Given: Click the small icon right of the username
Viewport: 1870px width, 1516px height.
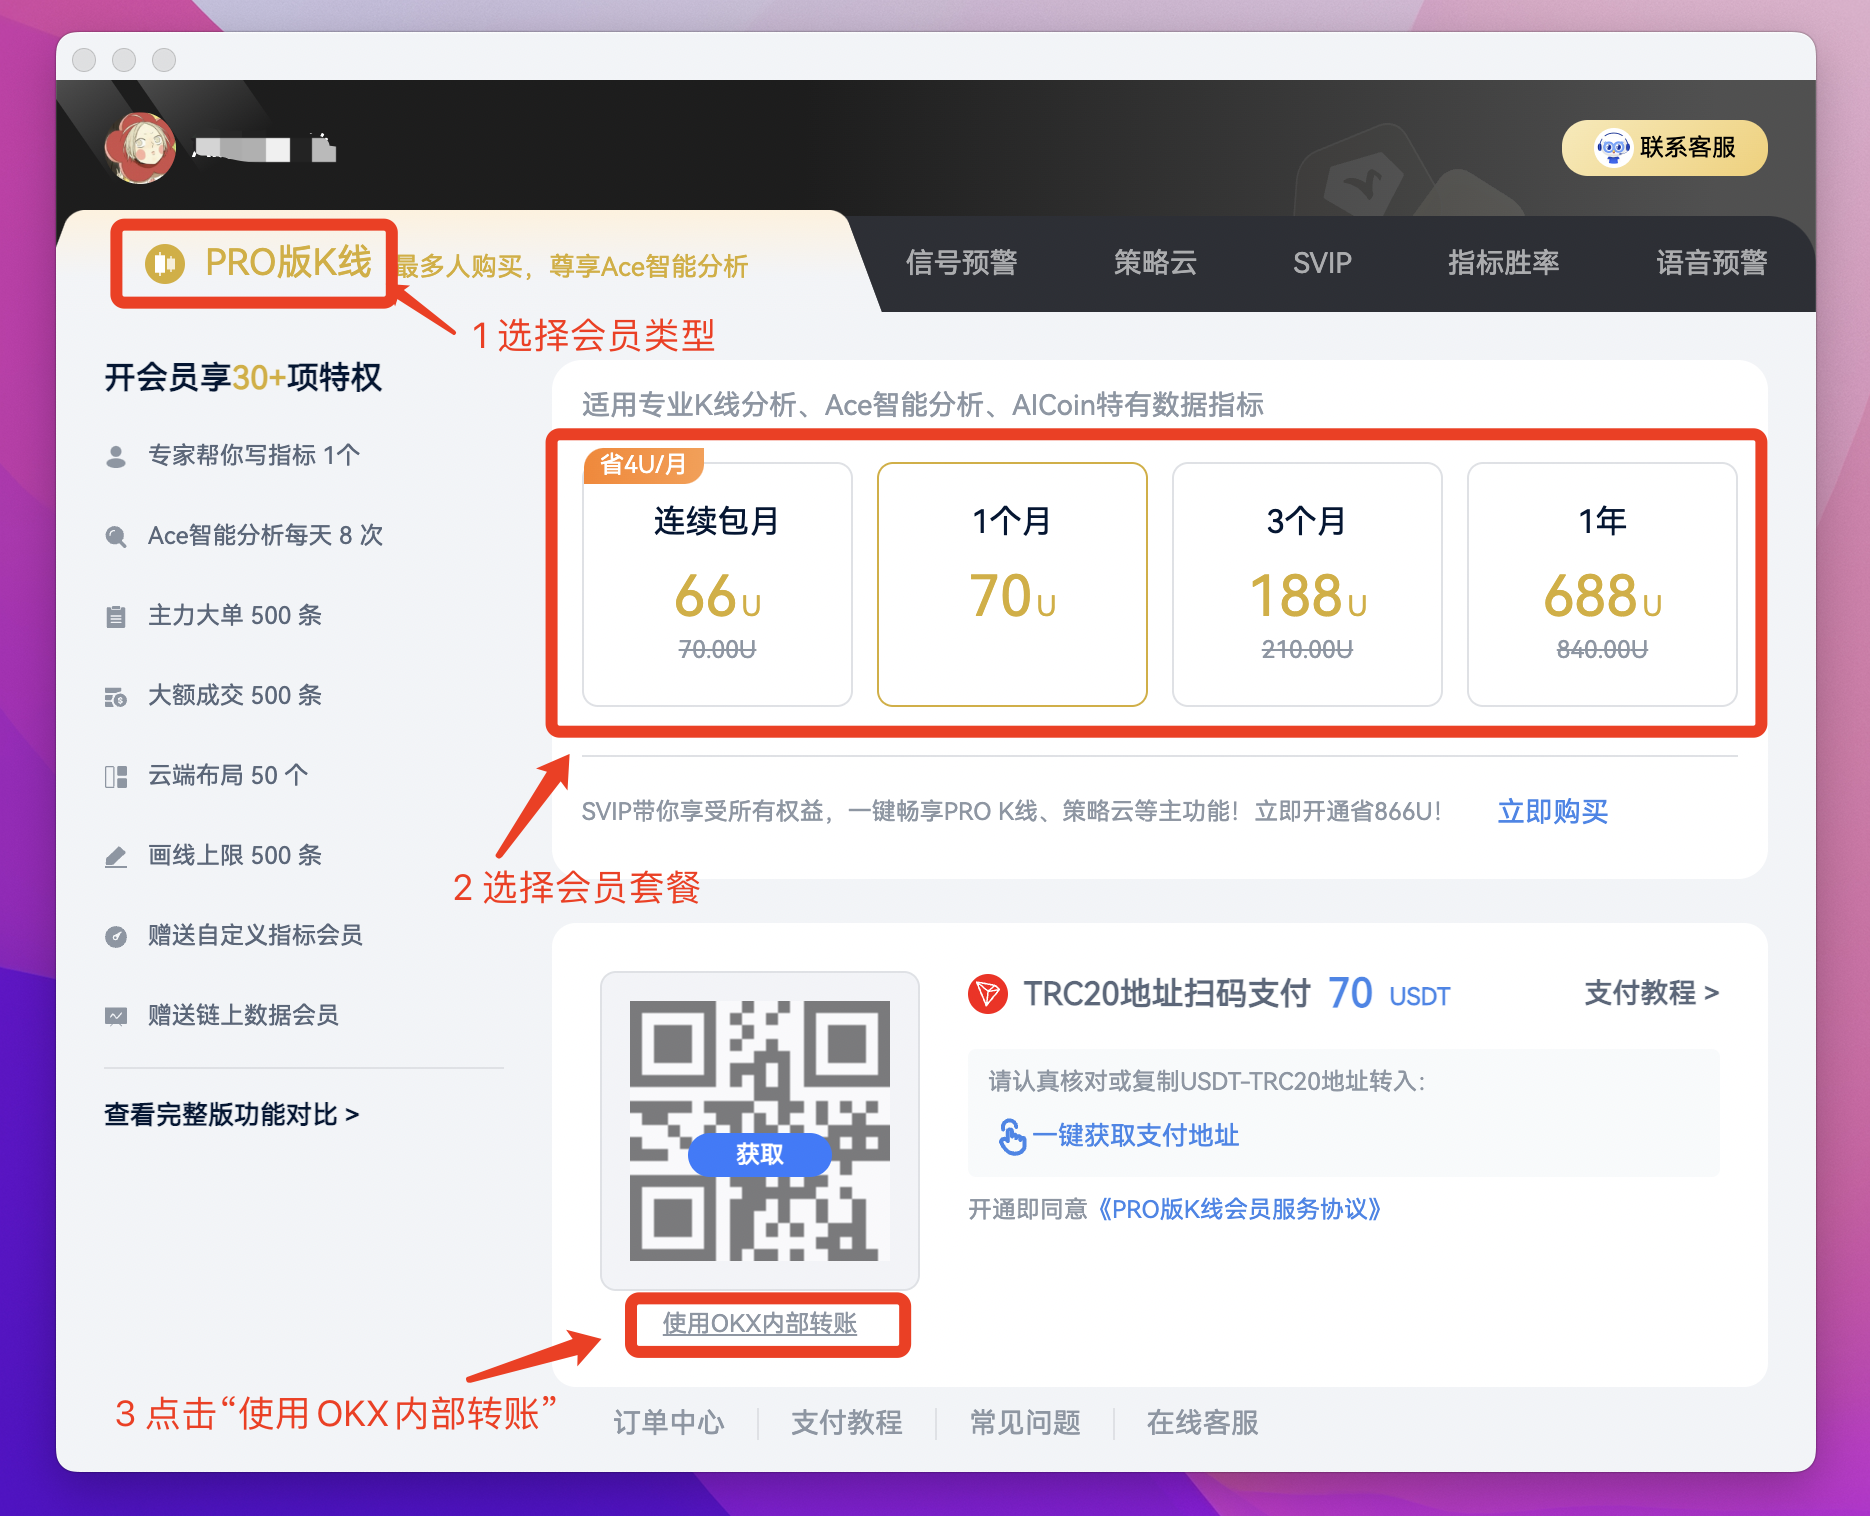Looking at the screenshot, I should [x=323, y=148].
